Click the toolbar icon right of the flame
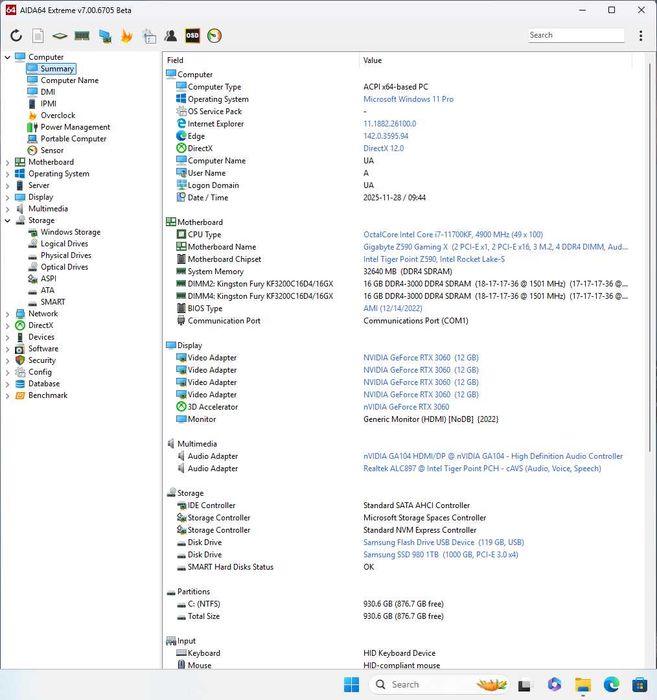 pyautogui.click(x=149, y=36)
